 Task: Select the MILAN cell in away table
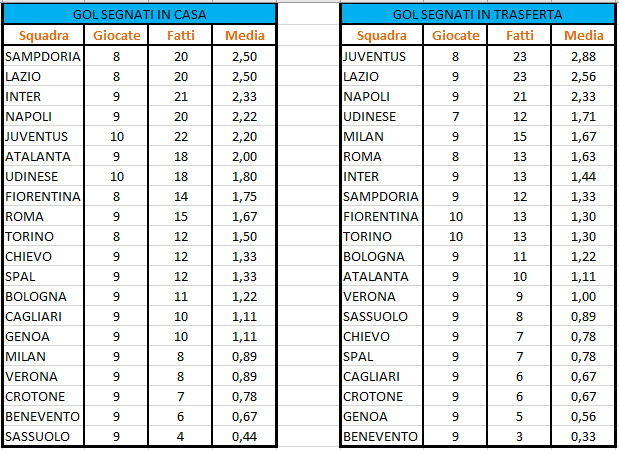pyautogui.click(x=382, y=137)
